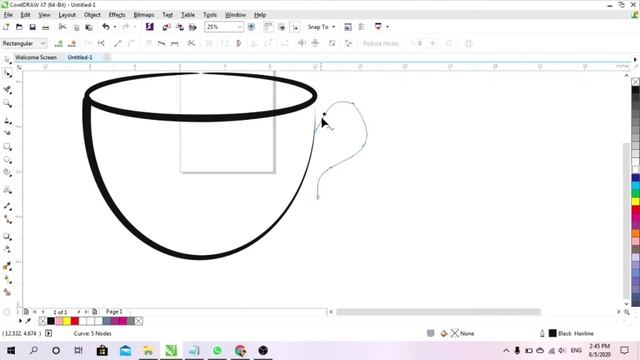Click the horizontal scrollbar thumb
This screenshot has height=360, width=640.
pyautogui.click(x=438, y=312)
